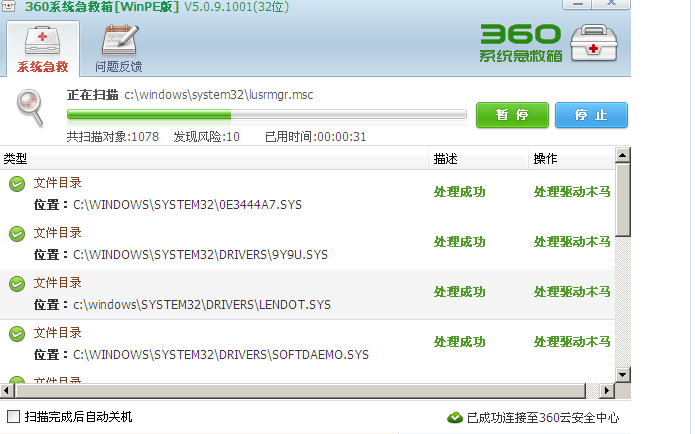Click 处理成功 in the 9Y9U.SYS row
The height and width of the screenshot is (434, 695).
(460, 242)
